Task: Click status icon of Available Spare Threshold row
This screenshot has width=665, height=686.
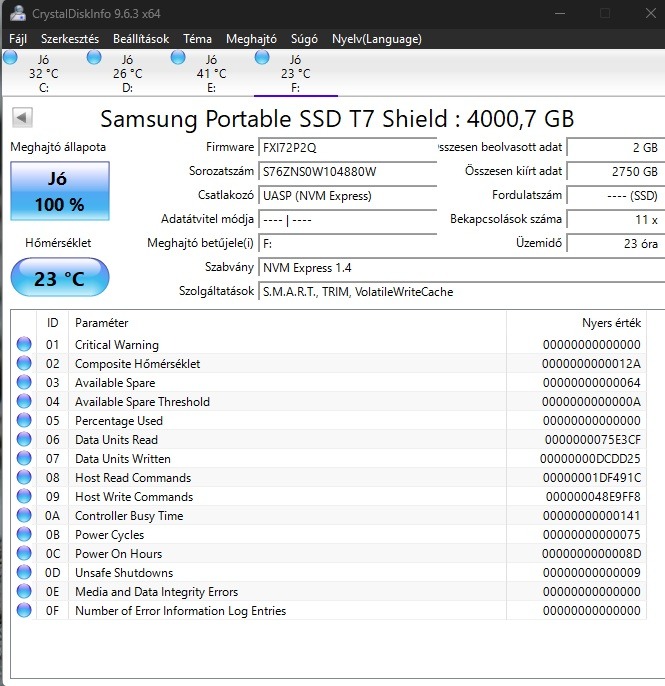Action: [x=24, y=401]
